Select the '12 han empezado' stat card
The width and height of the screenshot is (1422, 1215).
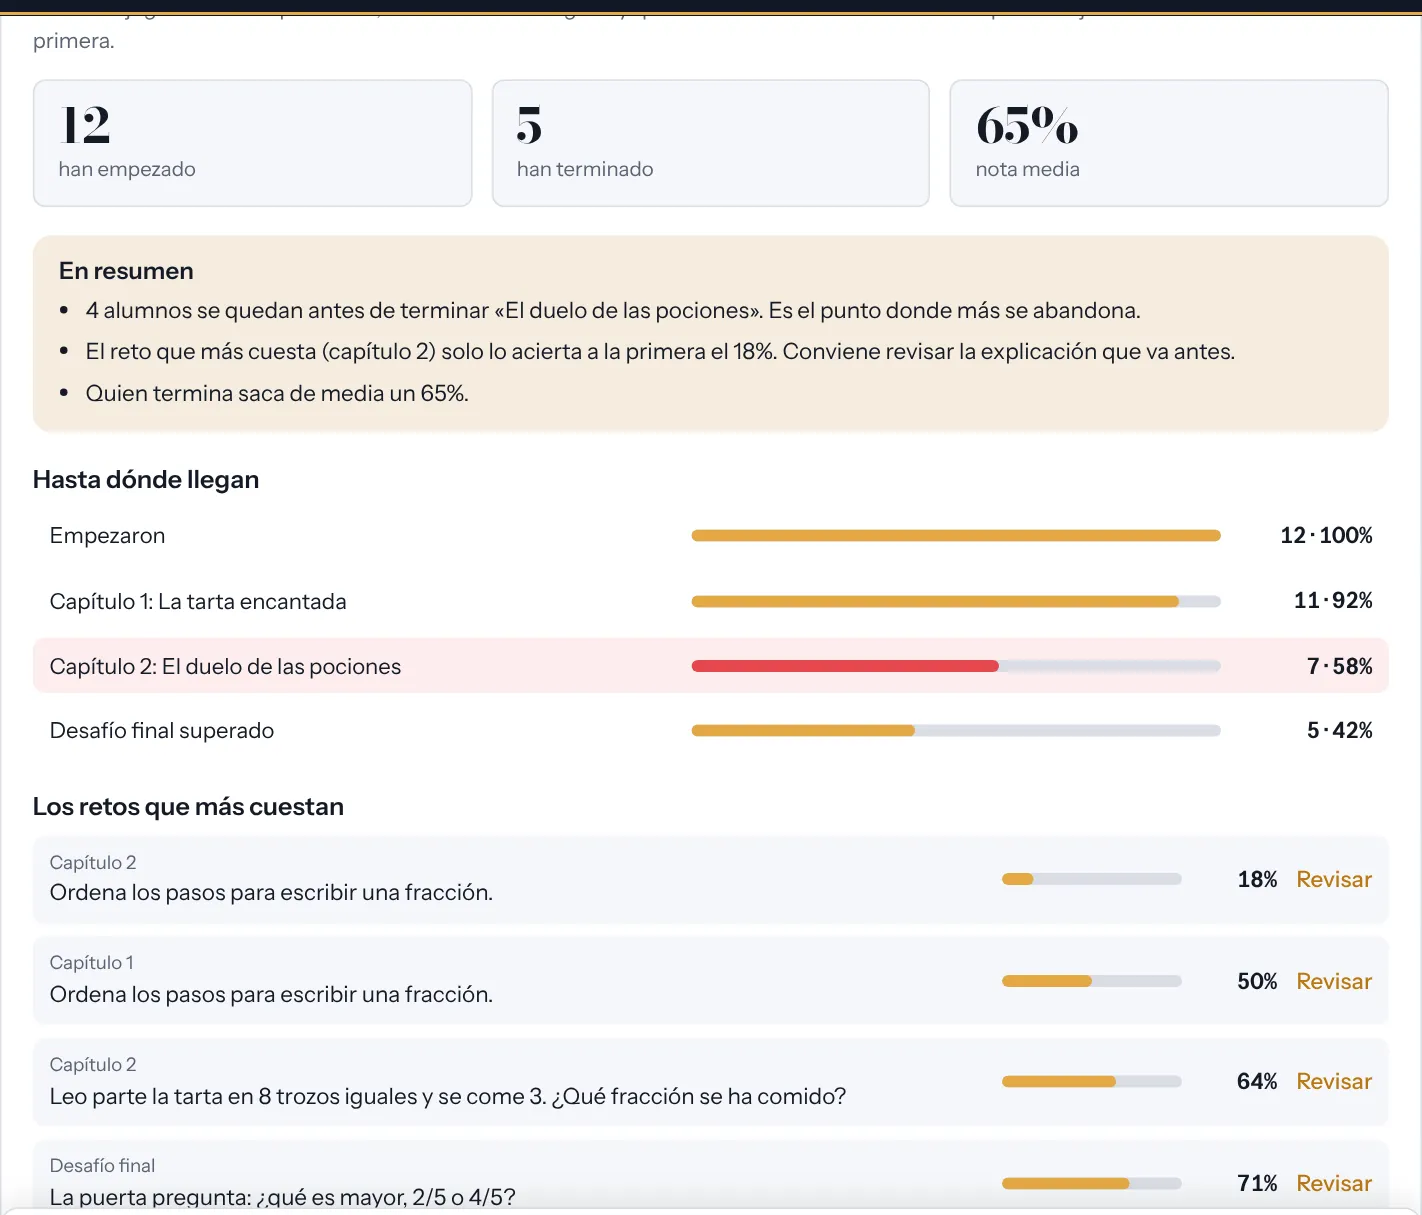pyautogui.click(x=252, y=143)
